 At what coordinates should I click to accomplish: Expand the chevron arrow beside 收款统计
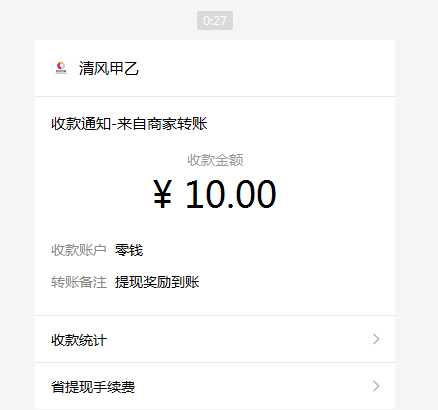(x=376, y=339)
